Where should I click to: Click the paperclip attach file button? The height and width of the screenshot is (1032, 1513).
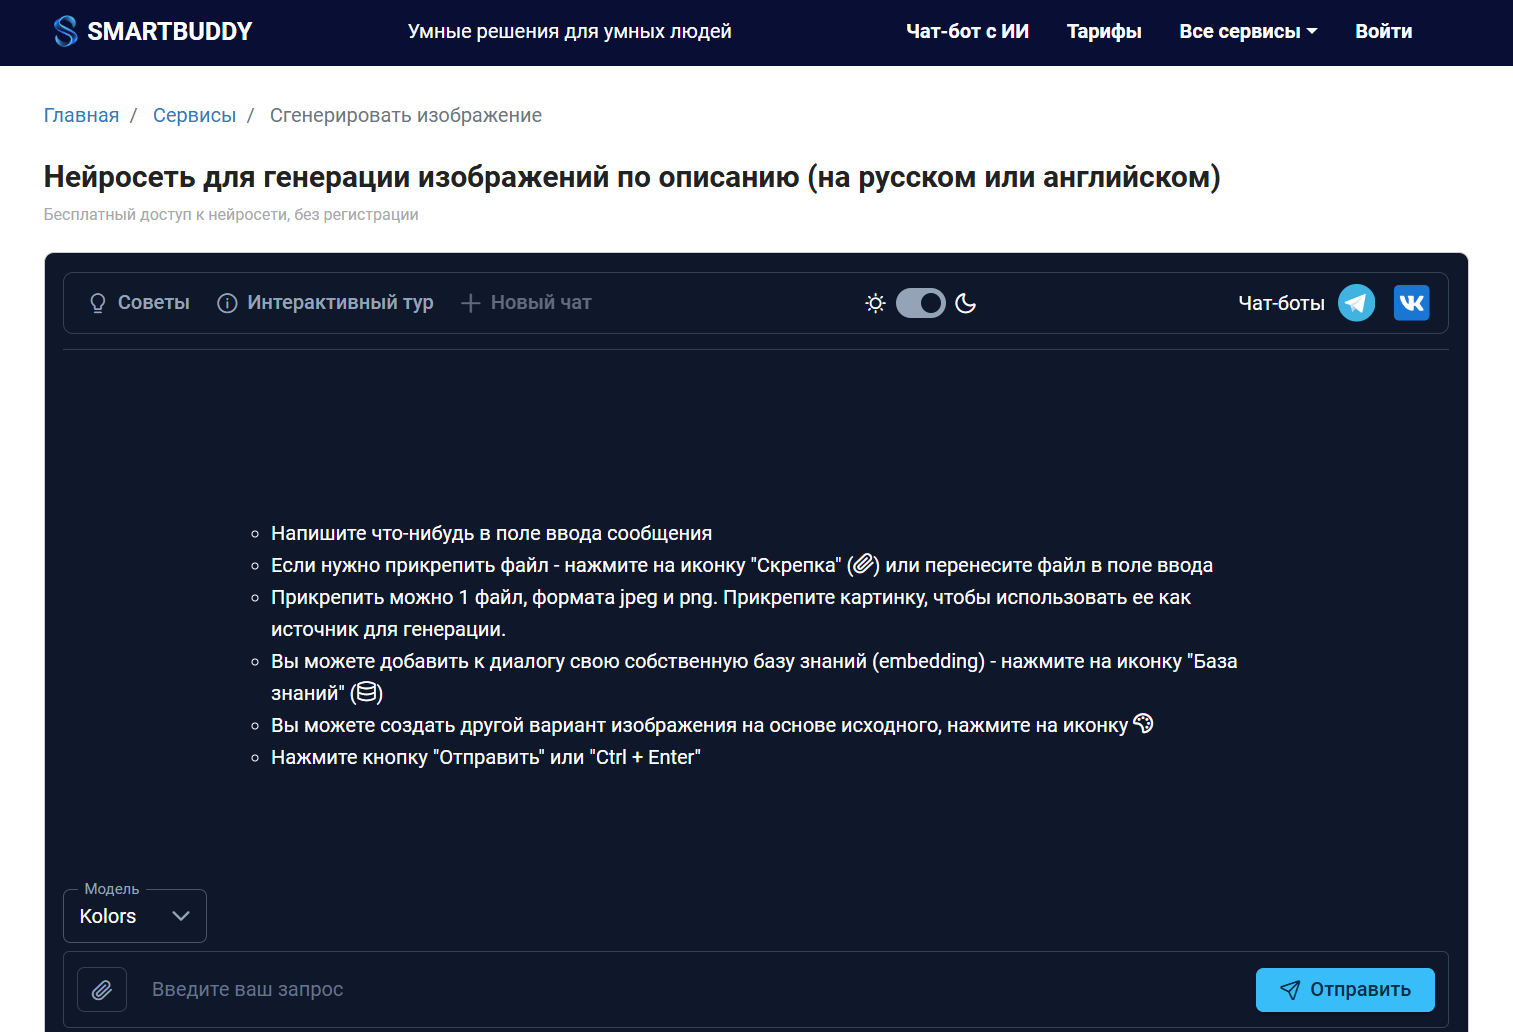pos(102,990)
